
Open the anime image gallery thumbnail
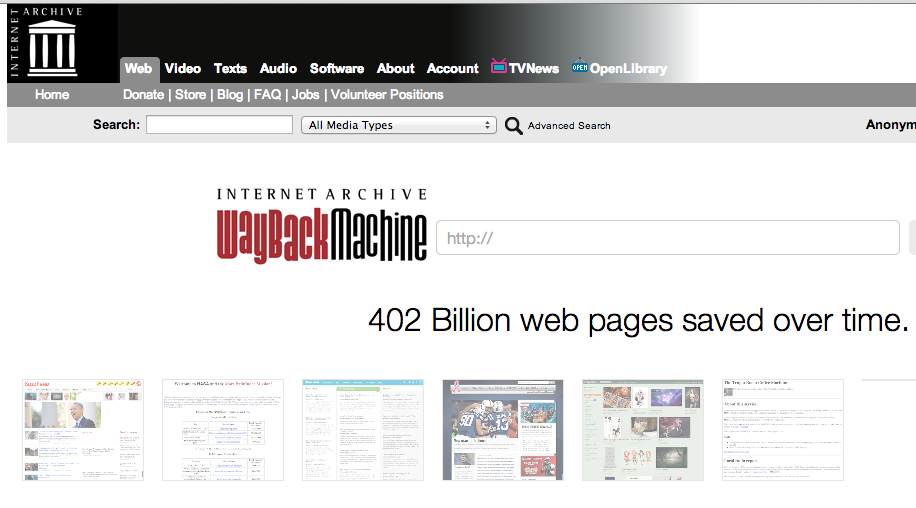tap(643, 430)
